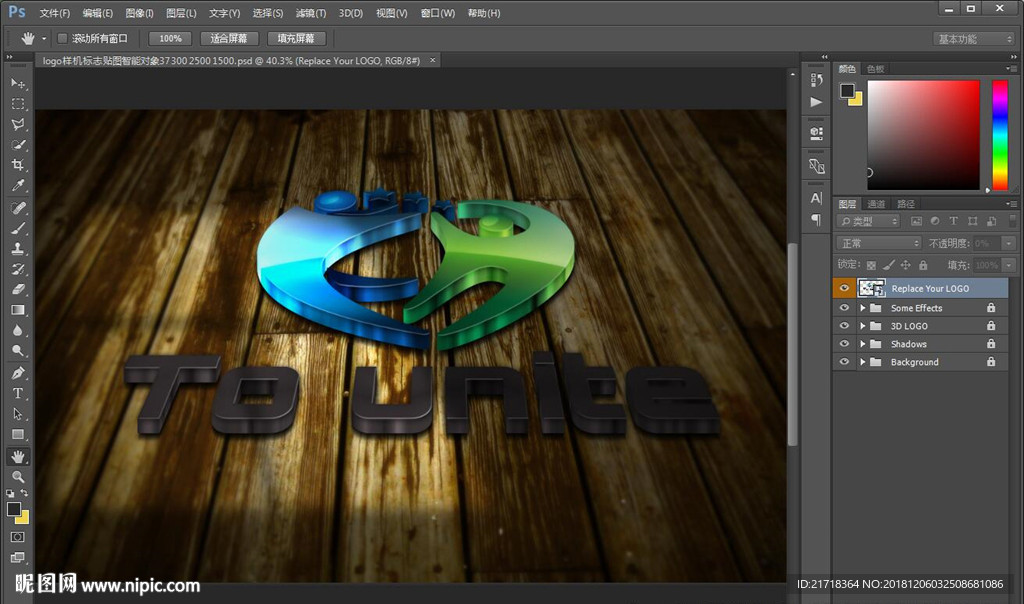1024x604 pixels.
Task: Open the fill slider dropdown arrow
Action: point(1009,265)
